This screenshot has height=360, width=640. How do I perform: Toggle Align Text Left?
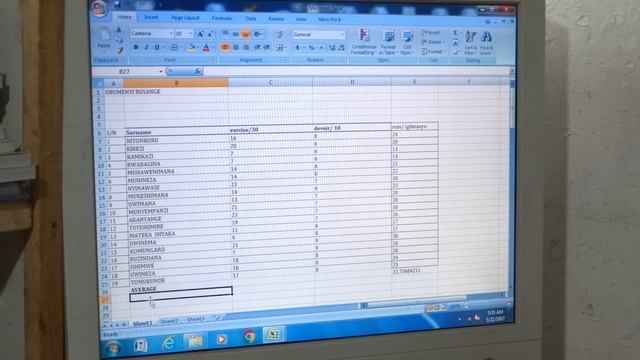pos(225,48)
